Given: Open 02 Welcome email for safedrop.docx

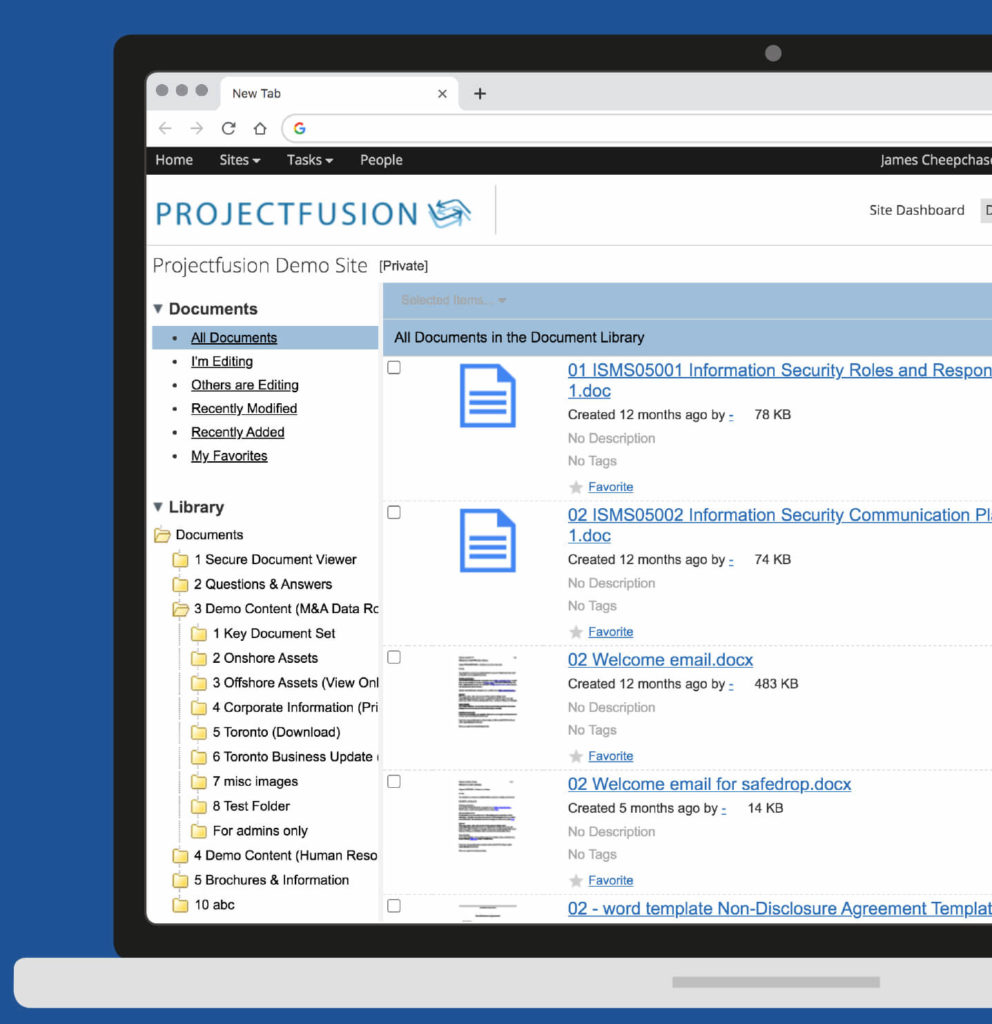Looking at the screenshot, I should [x=709, y=784].
